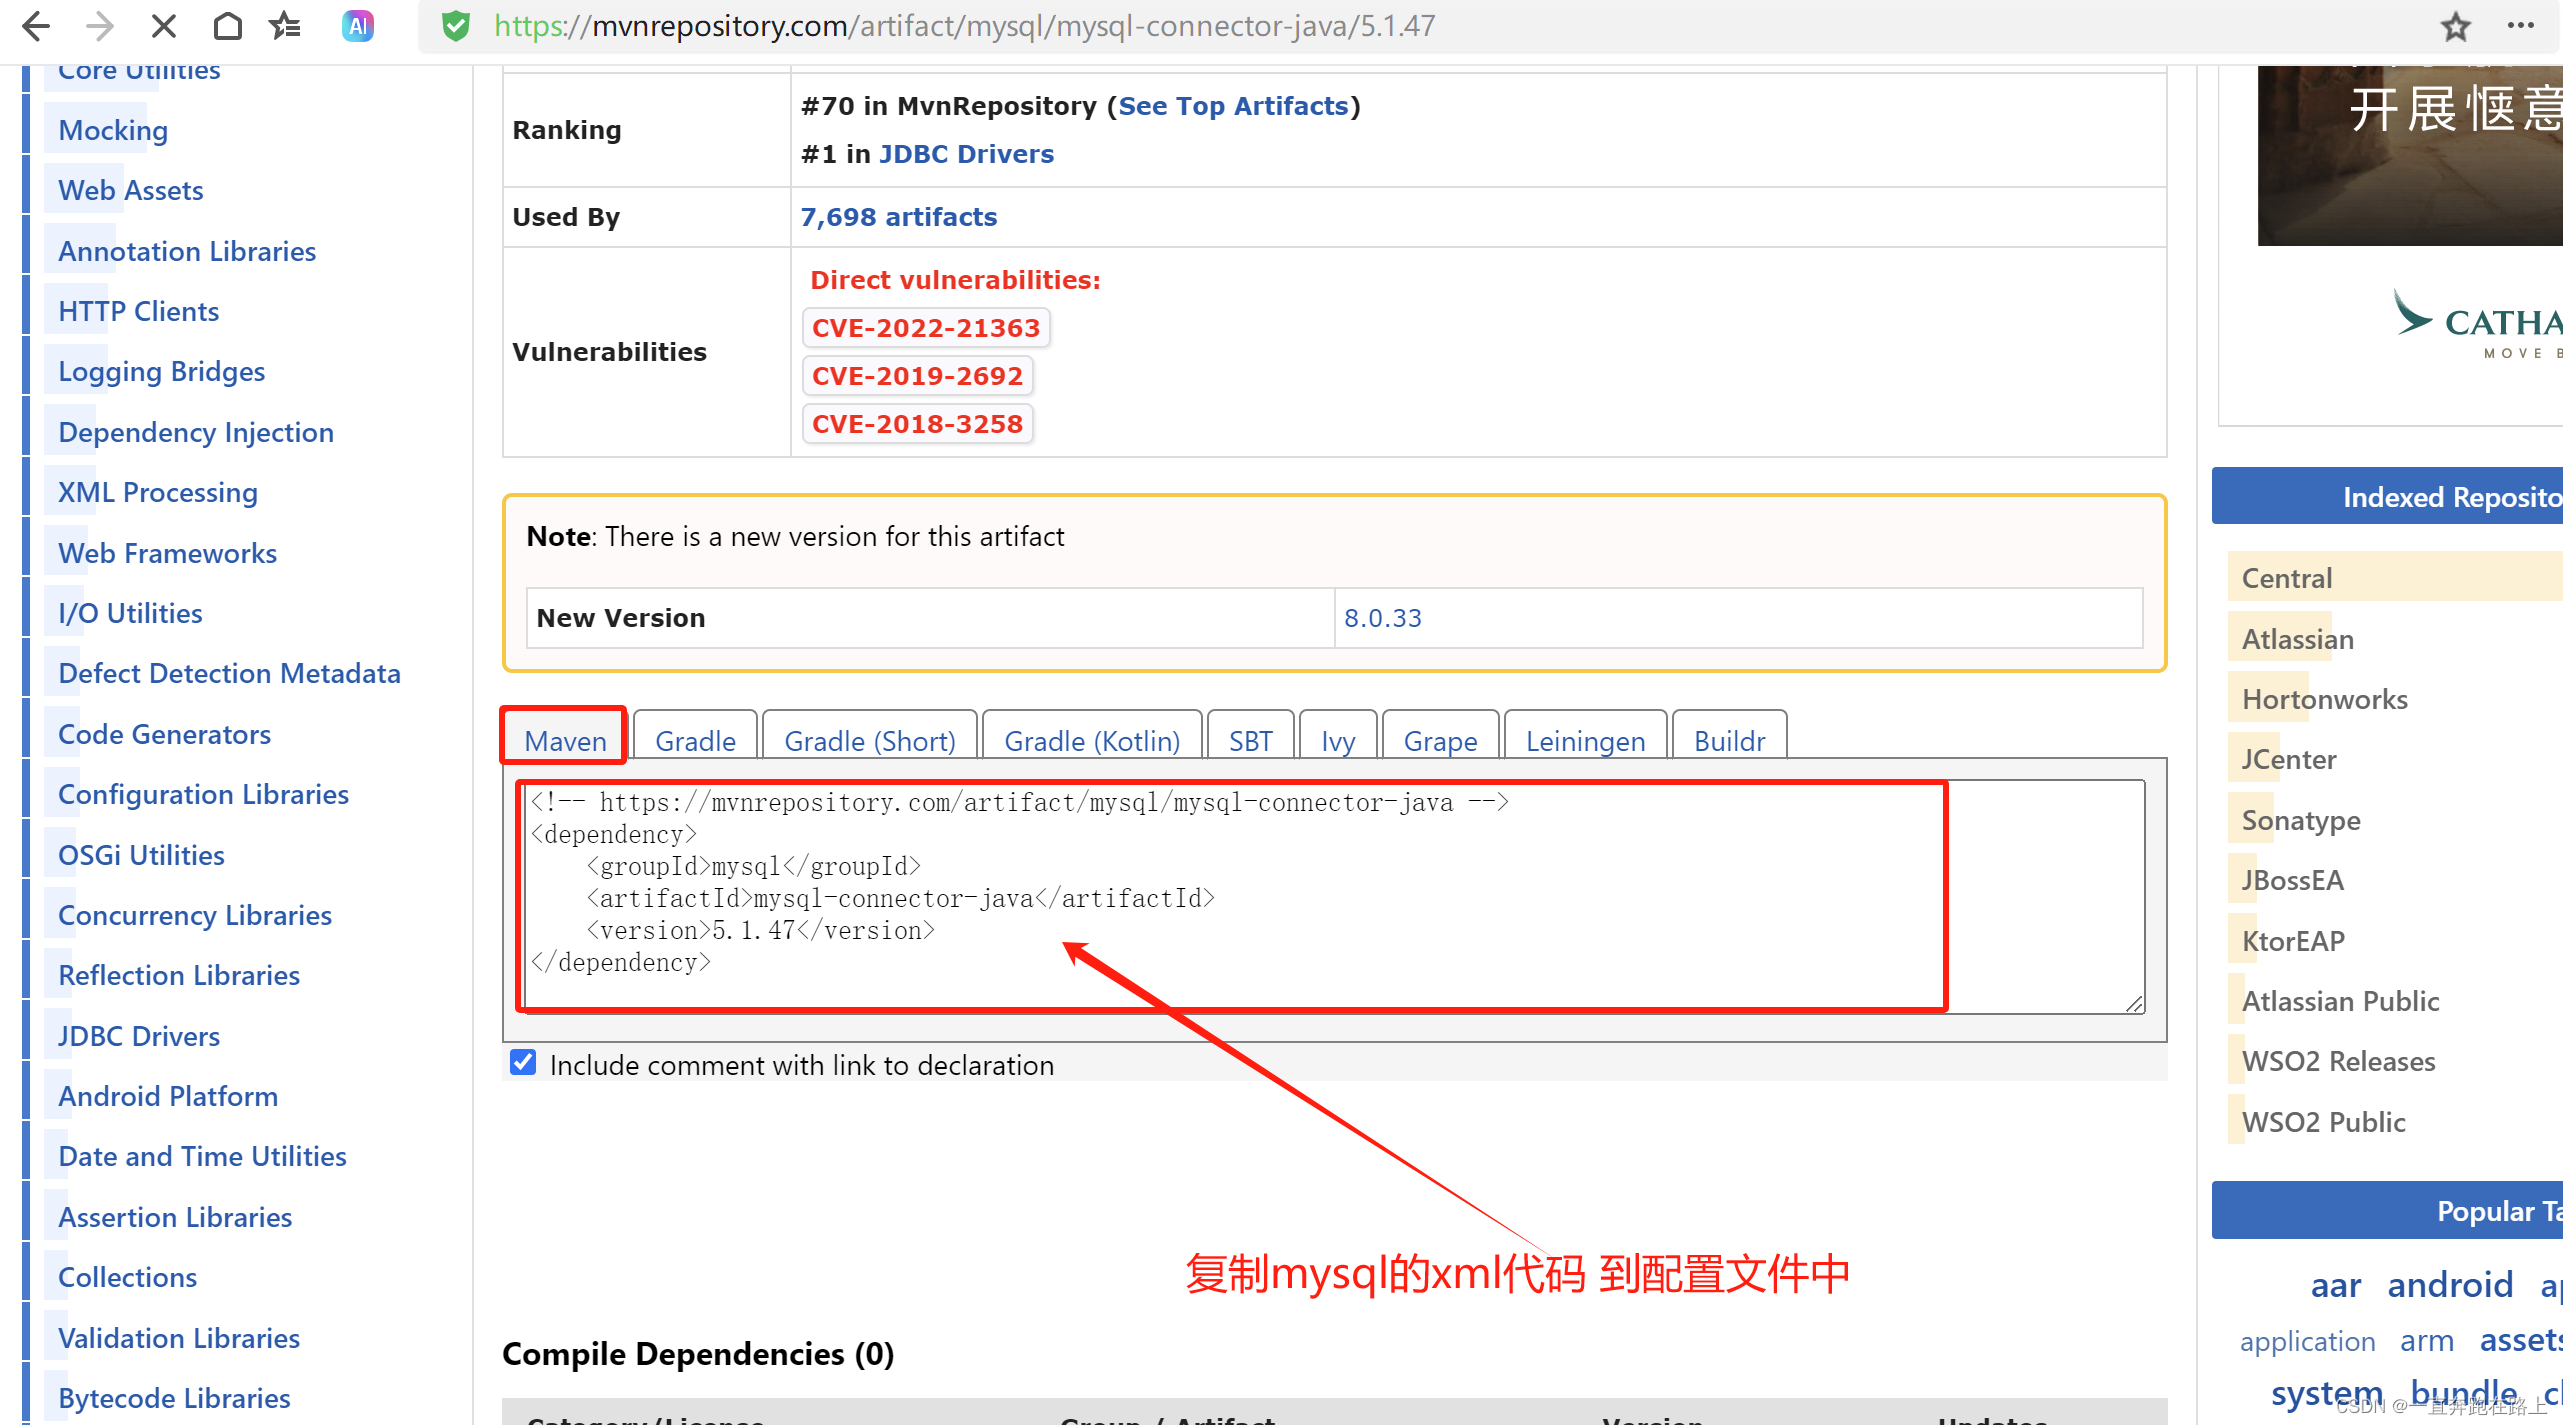Open the Date and Time Utilities category
This screenshot has height=1425, width=2563.
coord(202,1156)
